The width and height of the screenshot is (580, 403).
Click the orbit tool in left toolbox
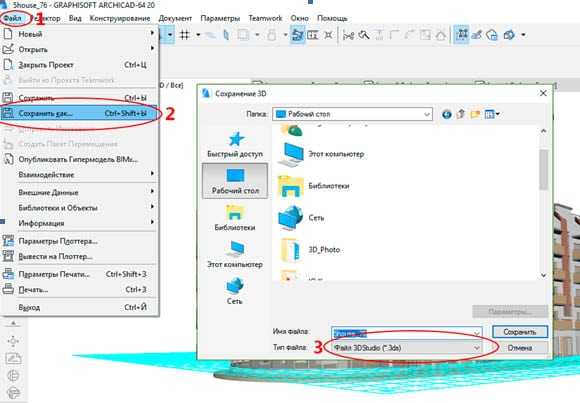[13, 341]
